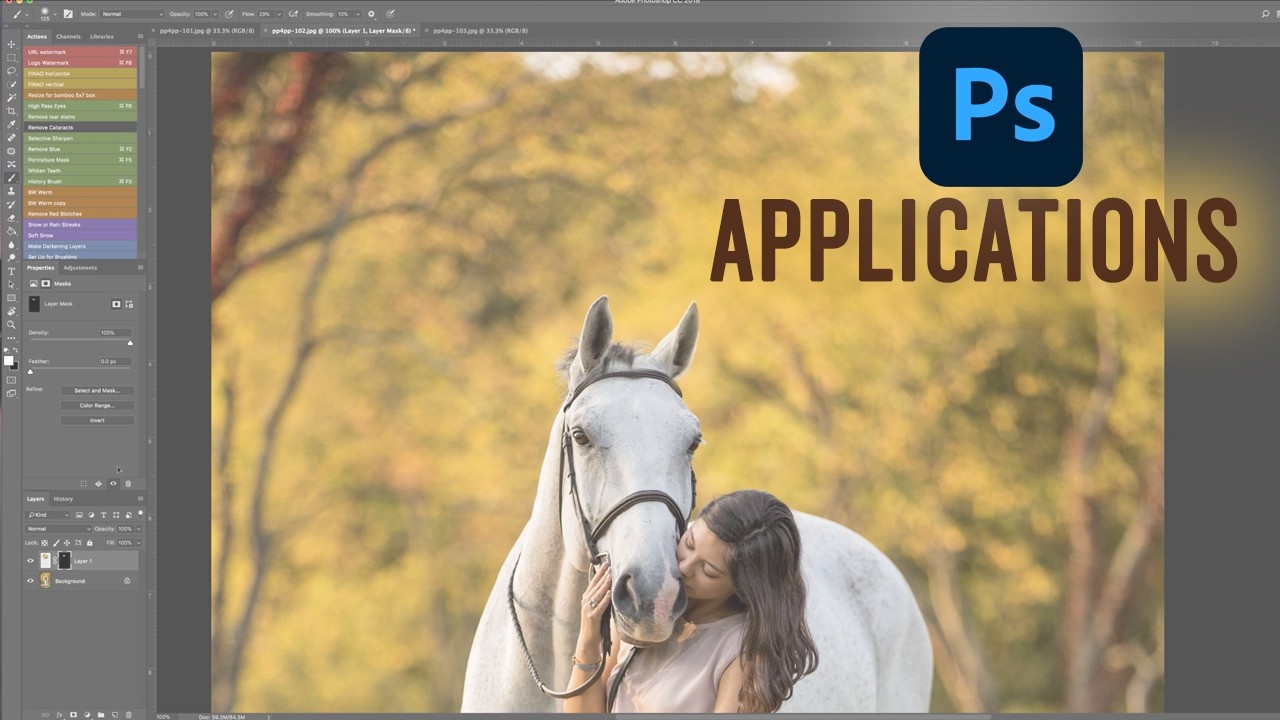Click the apply mask icon in Properties

[98, 484]
